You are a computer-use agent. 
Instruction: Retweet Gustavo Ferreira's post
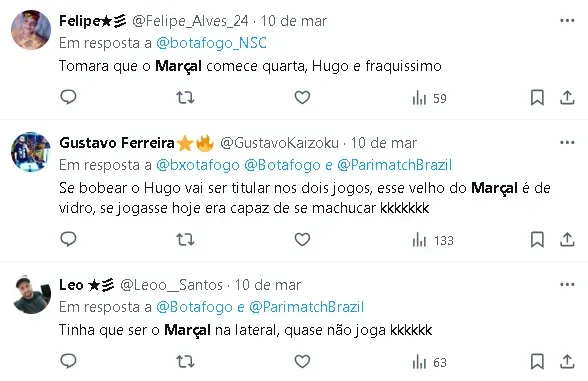pos(185,240)
